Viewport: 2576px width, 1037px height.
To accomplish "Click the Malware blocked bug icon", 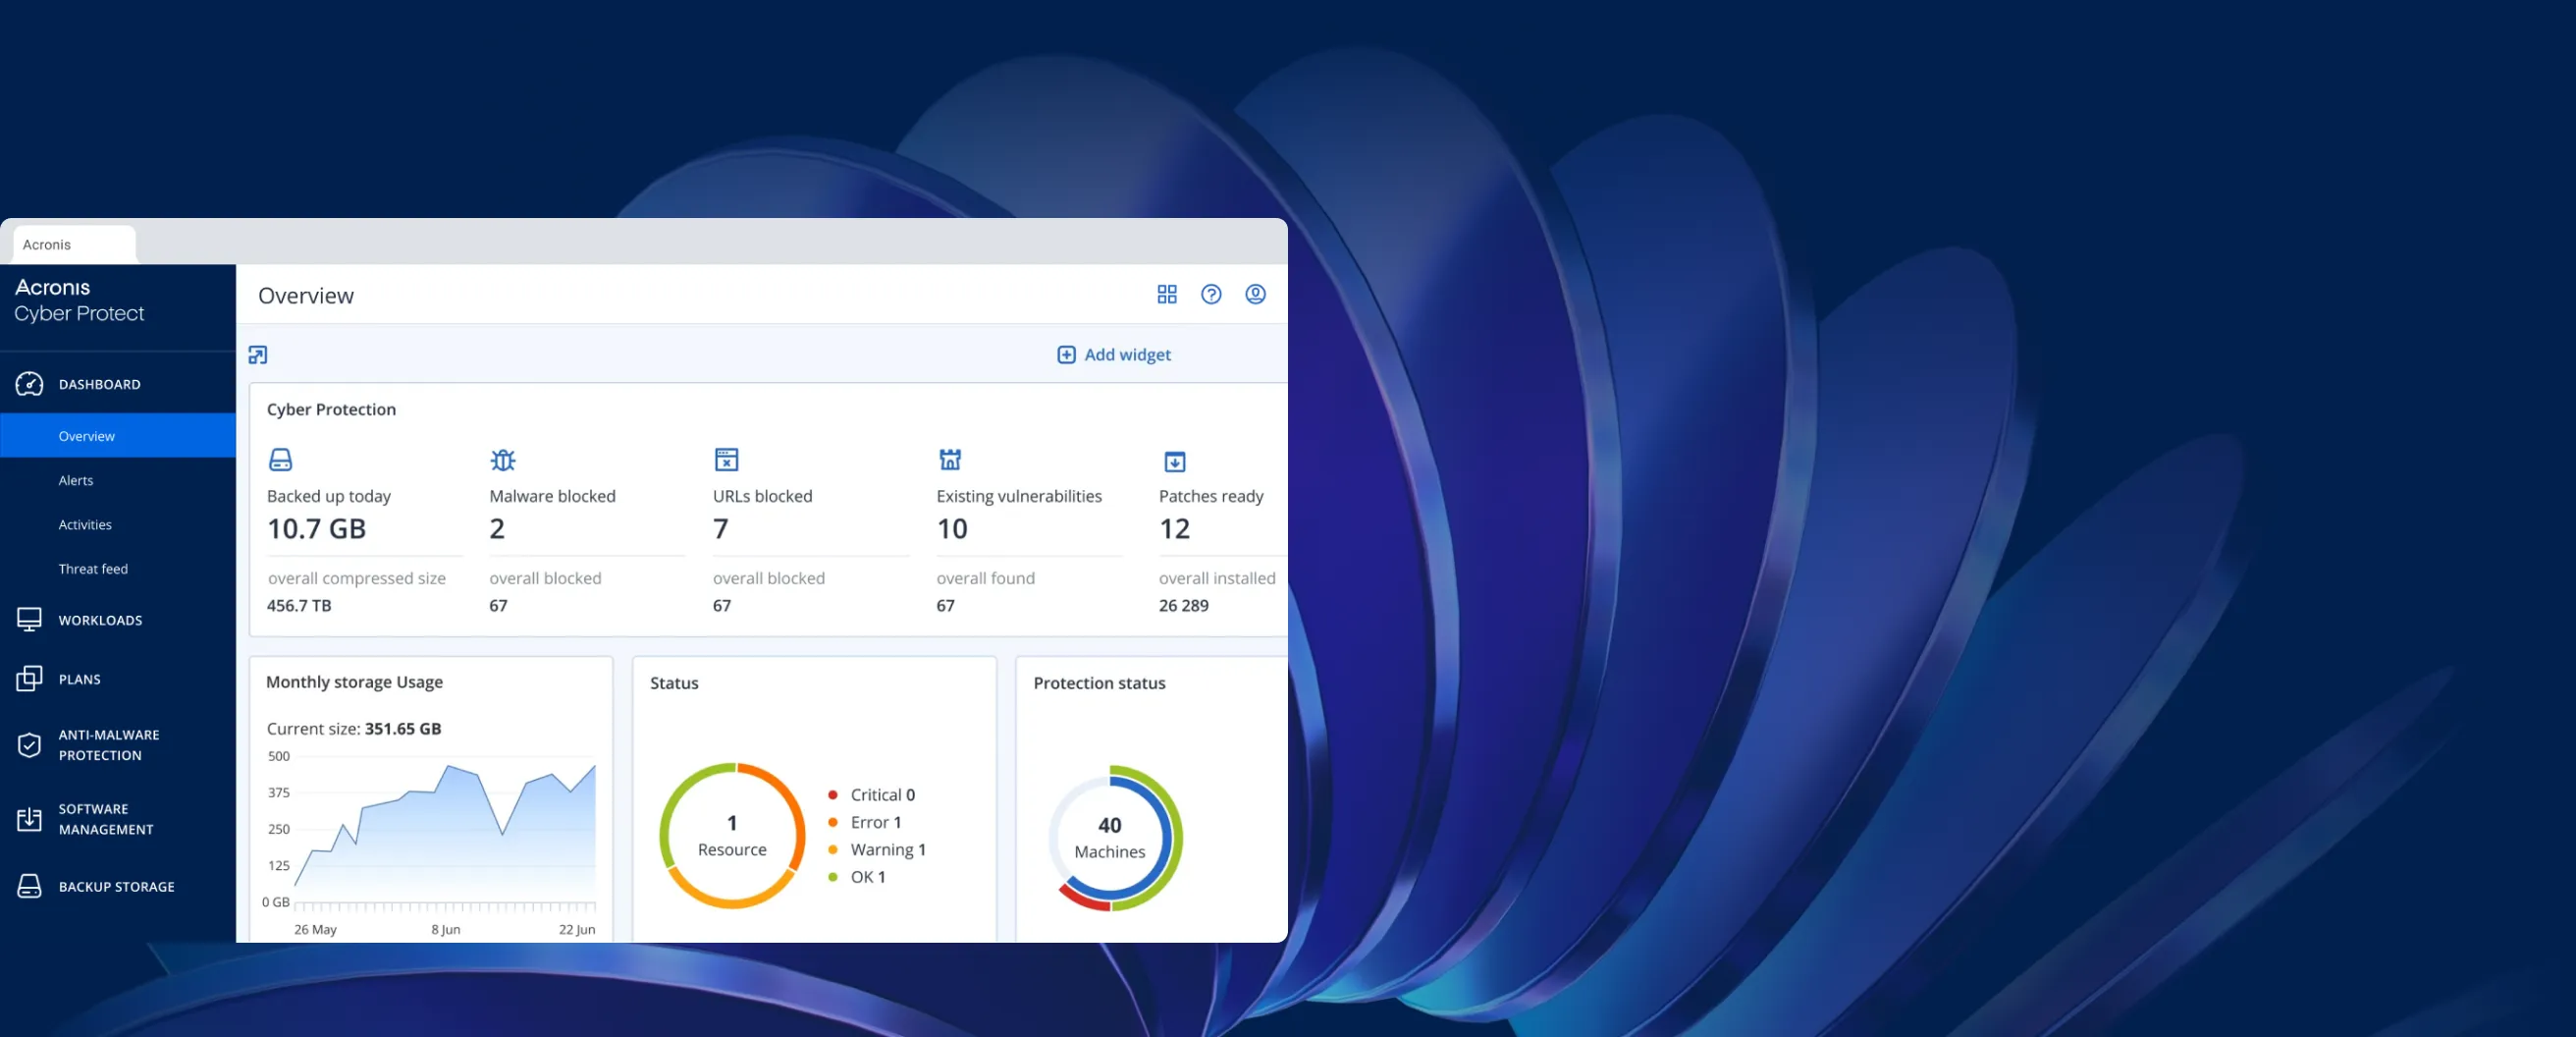I will (503, 460).
